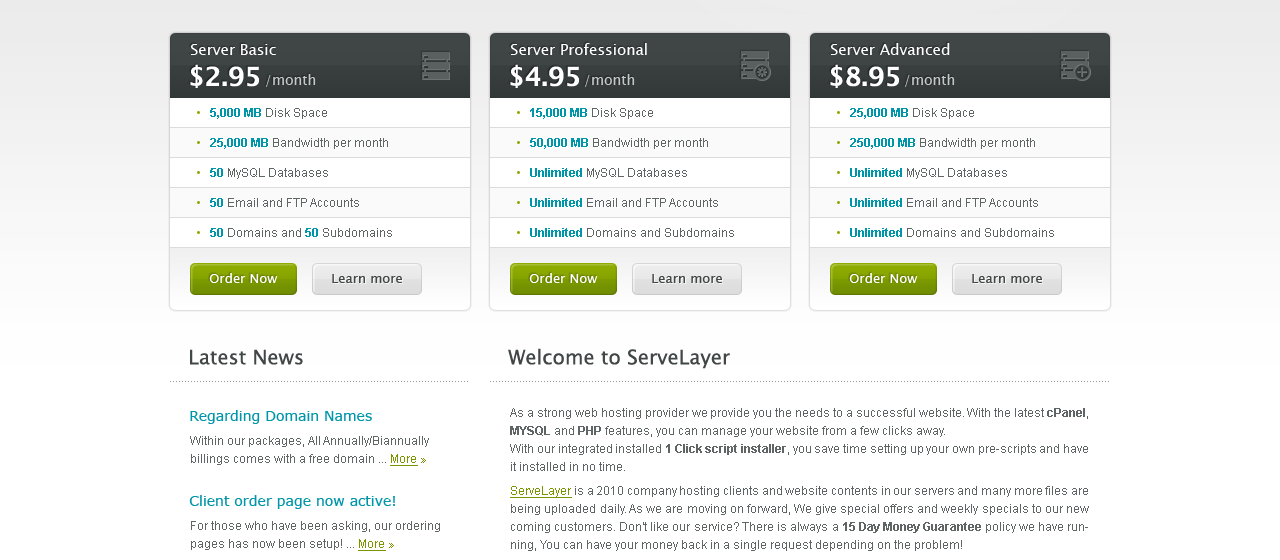Image resolution: width=1280 pixels, height=560 pixels.
Task: Click the Server Advanced plus server icon
Action: pyautogui.click(x=1076, y=66)
